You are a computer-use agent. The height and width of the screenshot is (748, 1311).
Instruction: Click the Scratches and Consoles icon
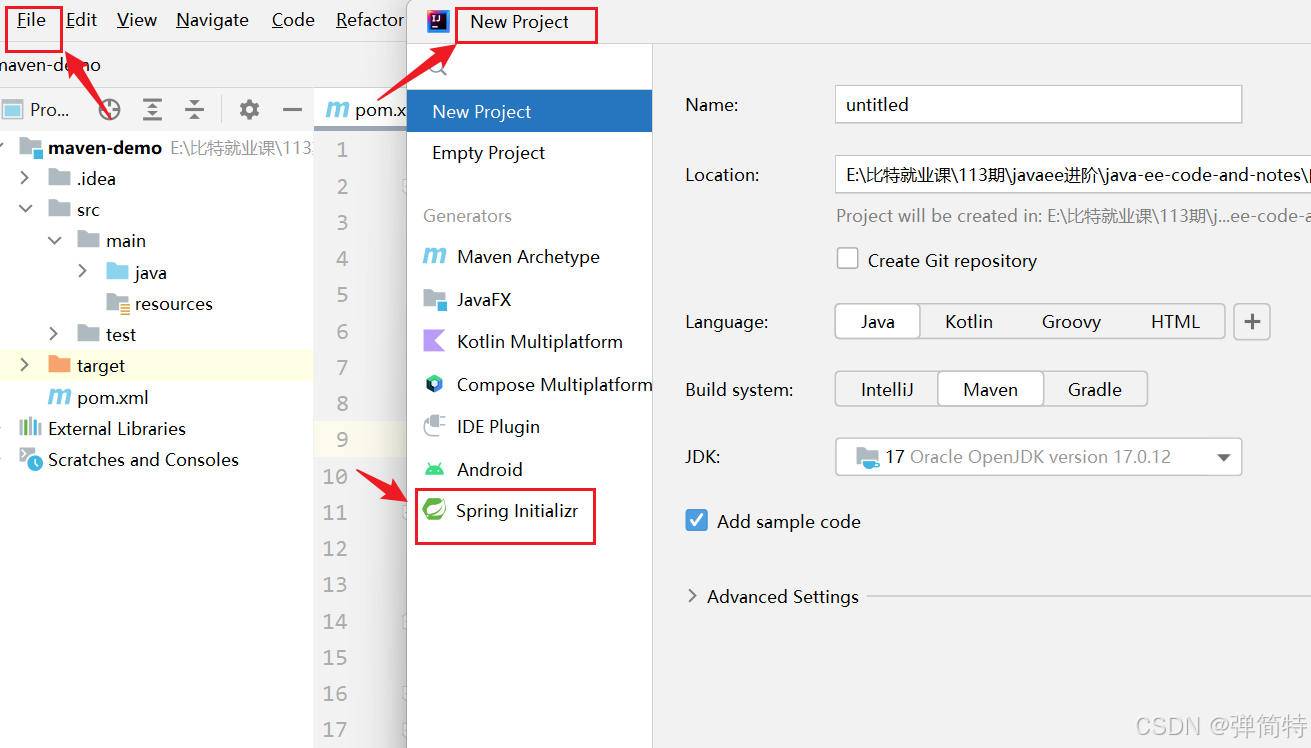(30, 459)
